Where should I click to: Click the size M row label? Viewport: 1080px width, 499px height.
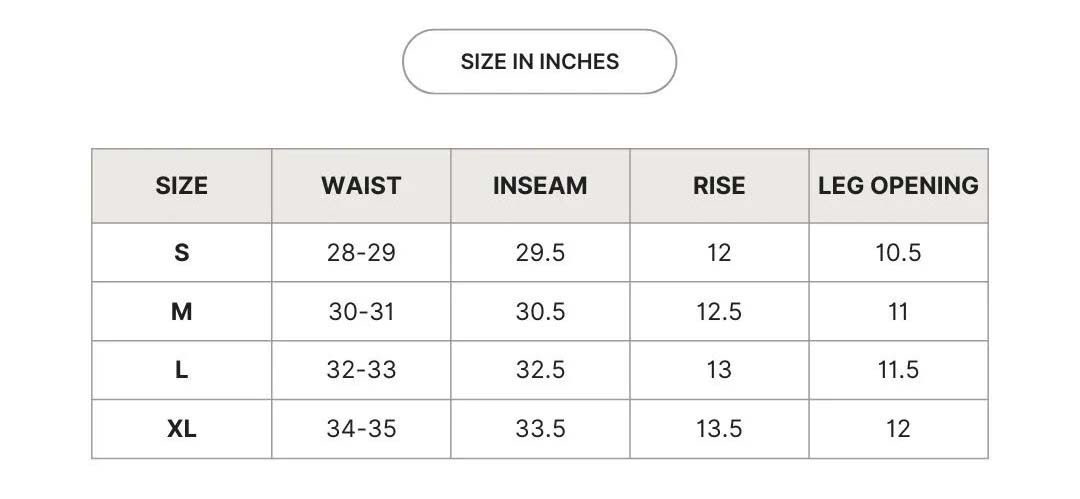tap(181, 312)
